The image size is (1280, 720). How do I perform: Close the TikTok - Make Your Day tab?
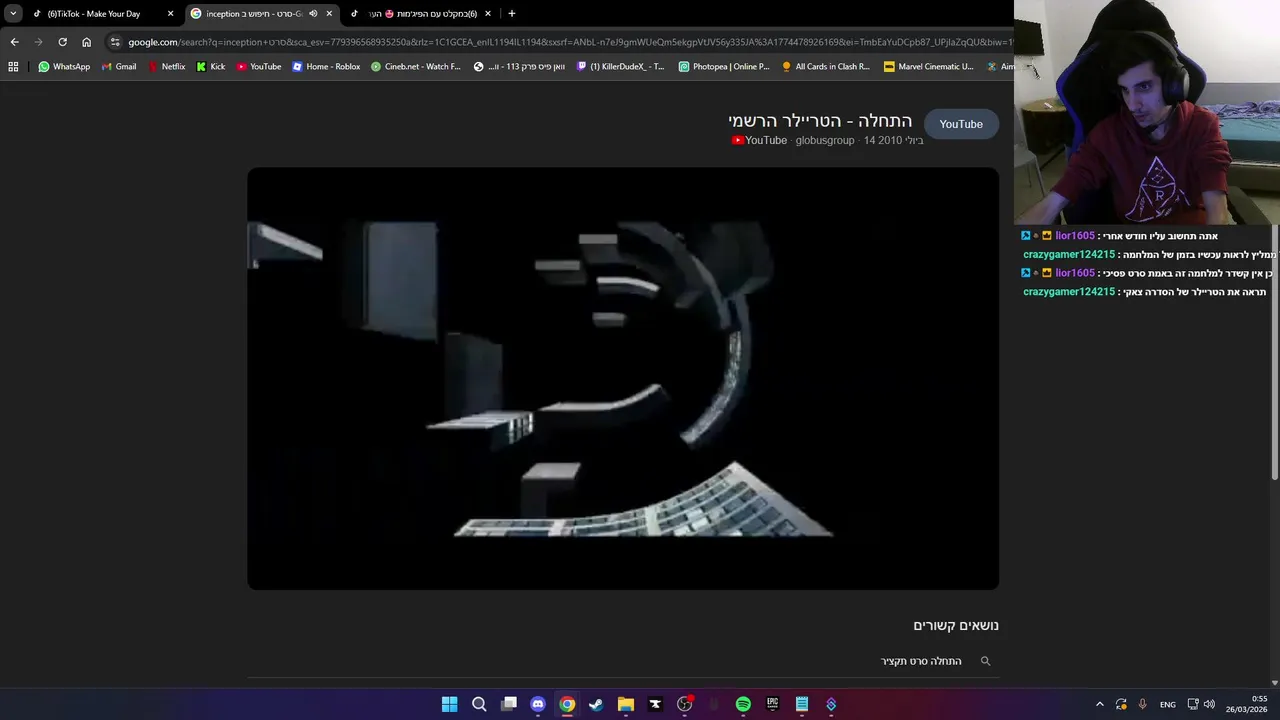[x=170, y=14]
